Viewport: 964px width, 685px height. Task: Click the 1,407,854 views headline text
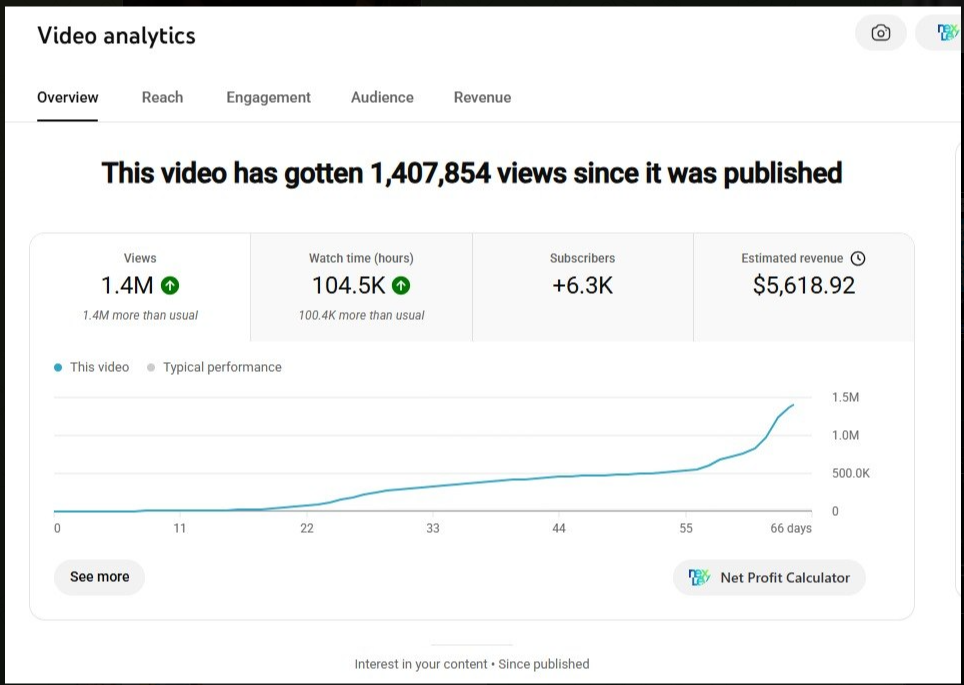(471, 174)
